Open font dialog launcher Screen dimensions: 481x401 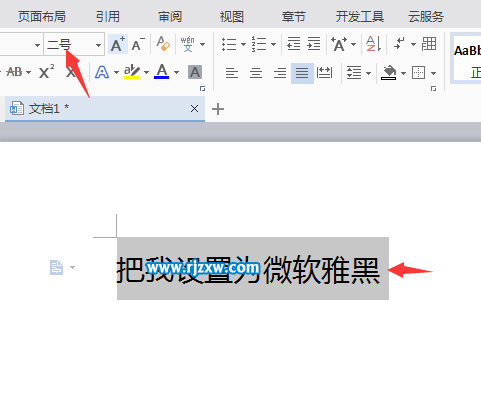coord(202,89)
